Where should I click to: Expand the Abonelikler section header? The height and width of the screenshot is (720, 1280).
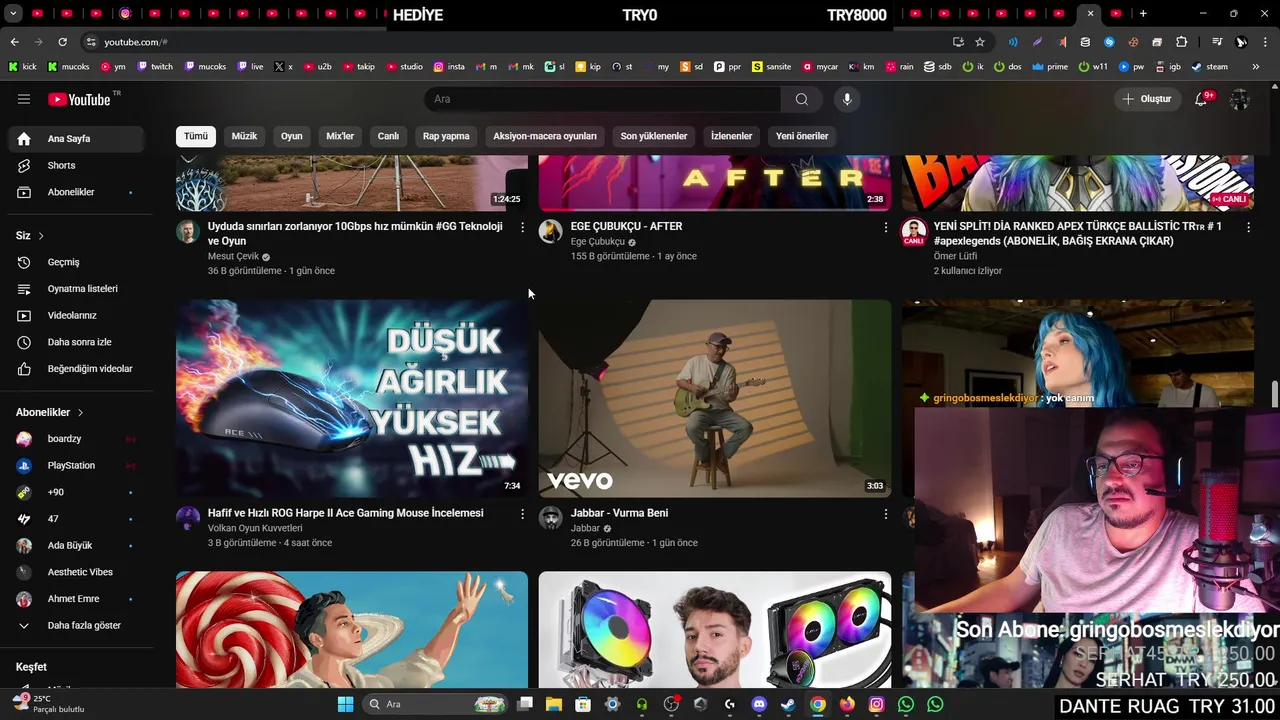click(x=50, y=412)
